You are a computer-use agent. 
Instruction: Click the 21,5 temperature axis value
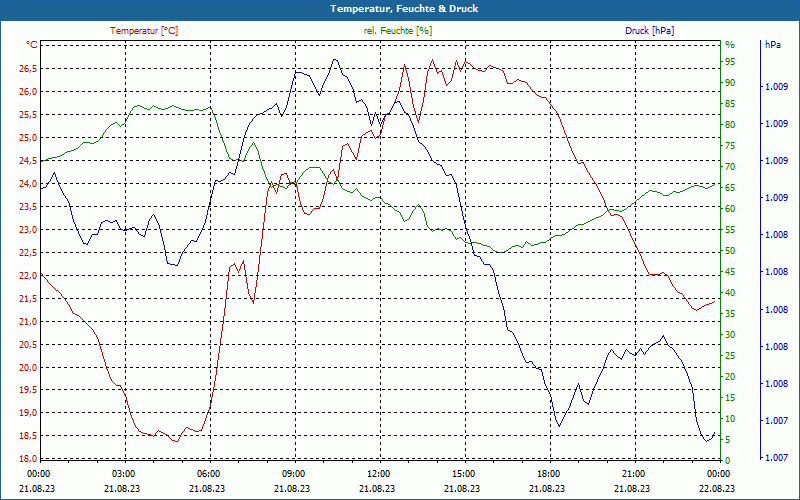click(29, 298)
